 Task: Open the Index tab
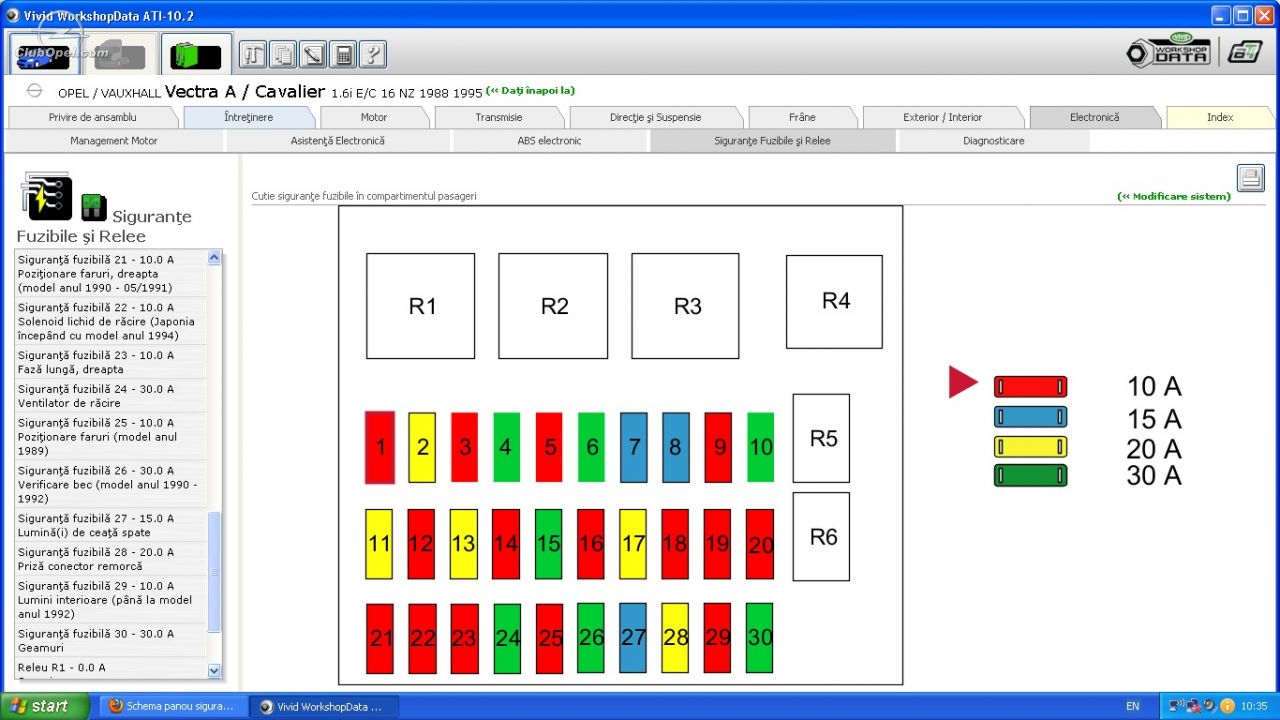(x=1220, y=117)
